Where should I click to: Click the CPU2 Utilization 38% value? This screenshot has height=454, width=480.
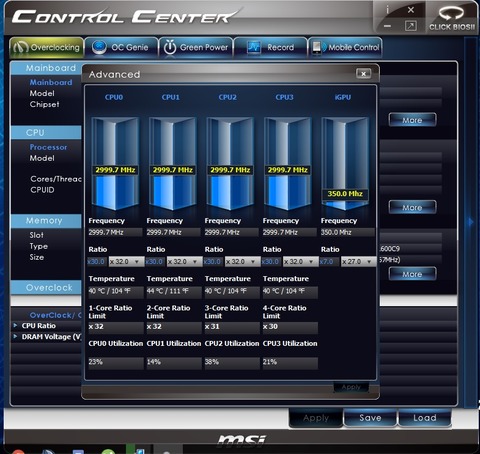232,363
